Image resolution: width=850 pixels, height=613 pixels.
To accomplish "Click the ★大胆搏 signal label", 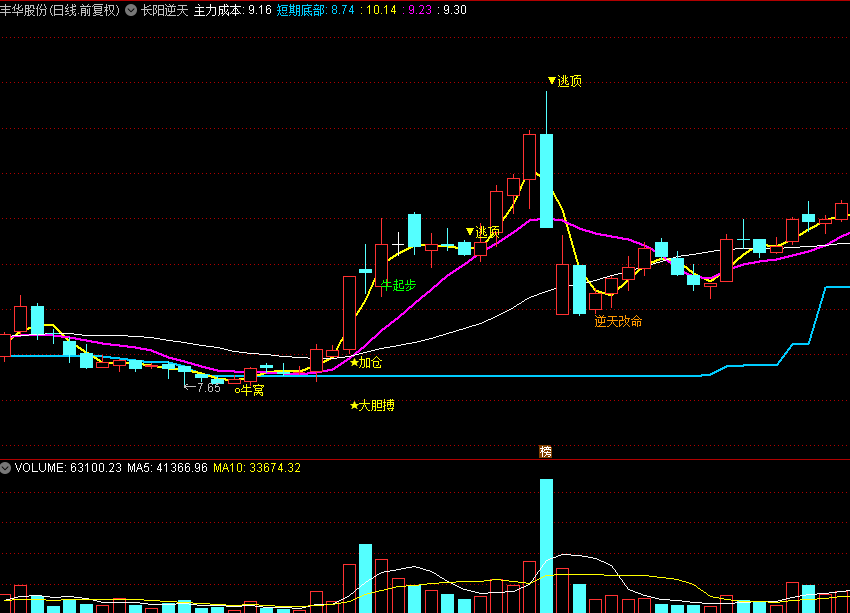I will (x=372, y=405).
